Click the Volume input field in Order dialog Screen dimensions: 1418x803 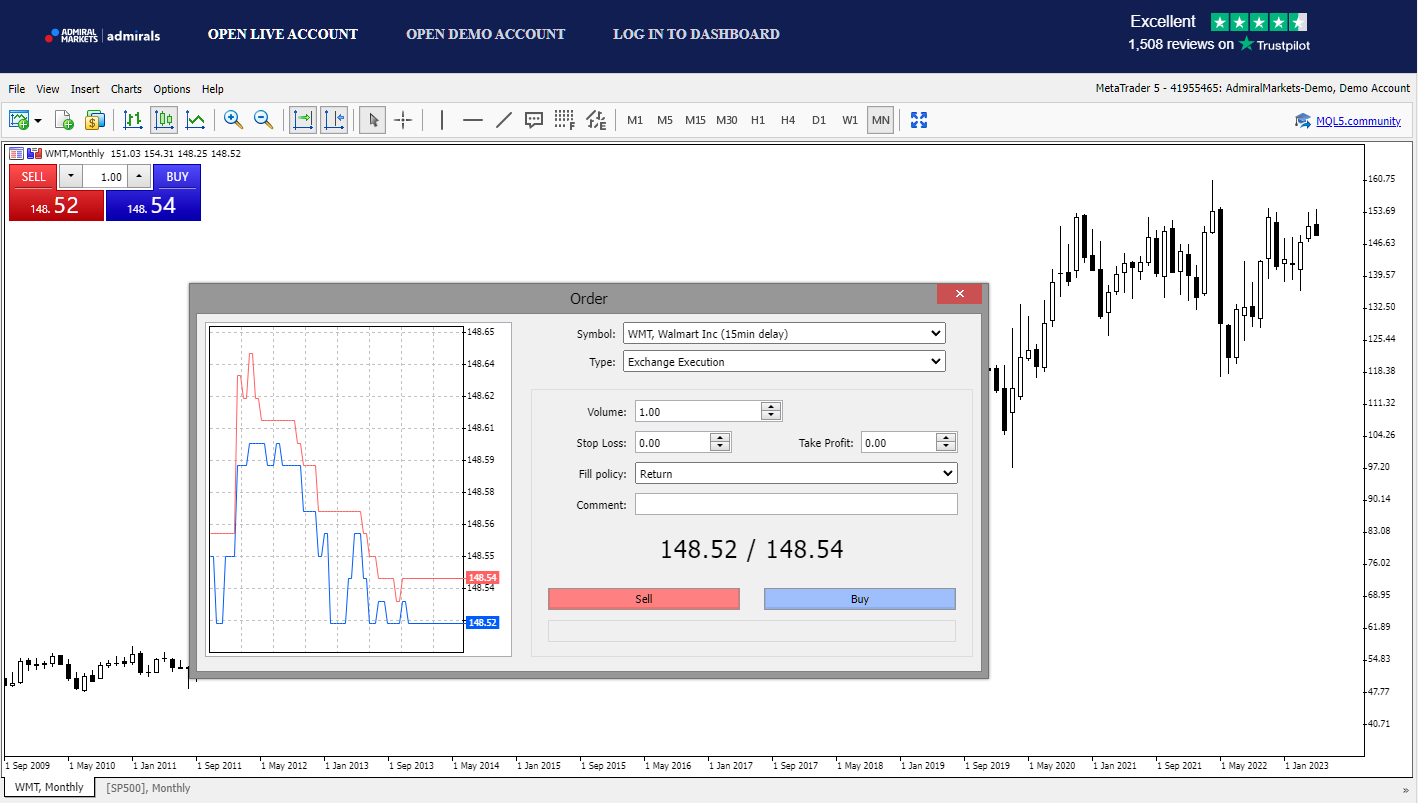pos(698,411)
